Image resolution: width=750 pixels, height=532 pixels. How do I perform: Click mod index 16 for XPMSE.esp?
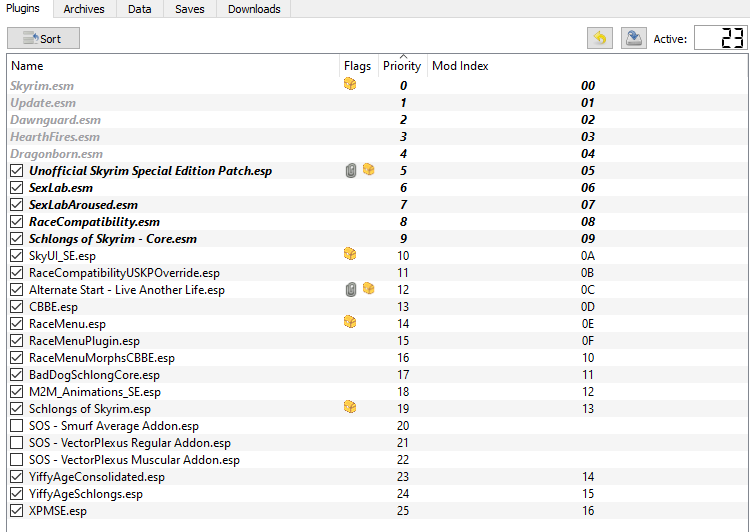point(588,511)
